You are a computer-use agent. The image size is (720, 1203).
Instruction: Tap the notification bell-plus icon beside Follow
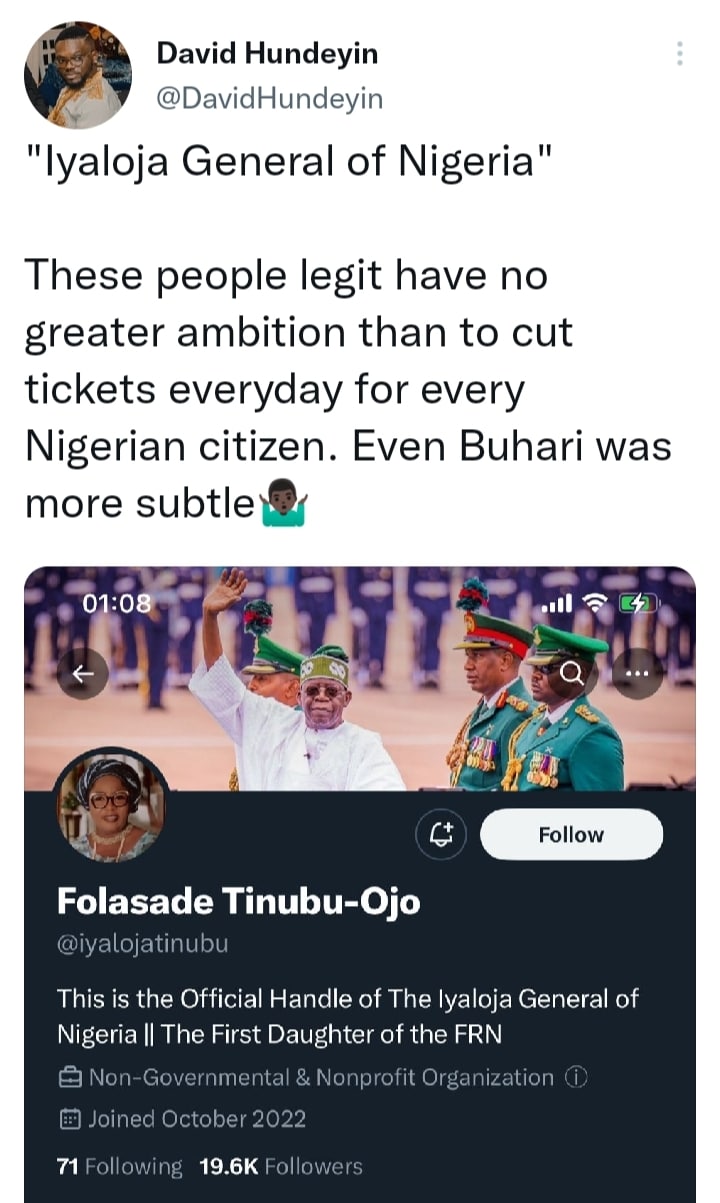[x=443, y=834]
